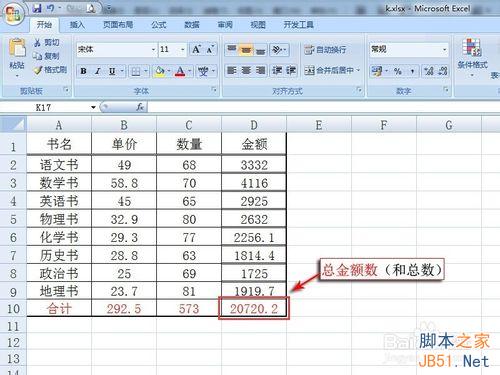
Task: Open the phonetic guide (文) button
Action: point(203,71)
